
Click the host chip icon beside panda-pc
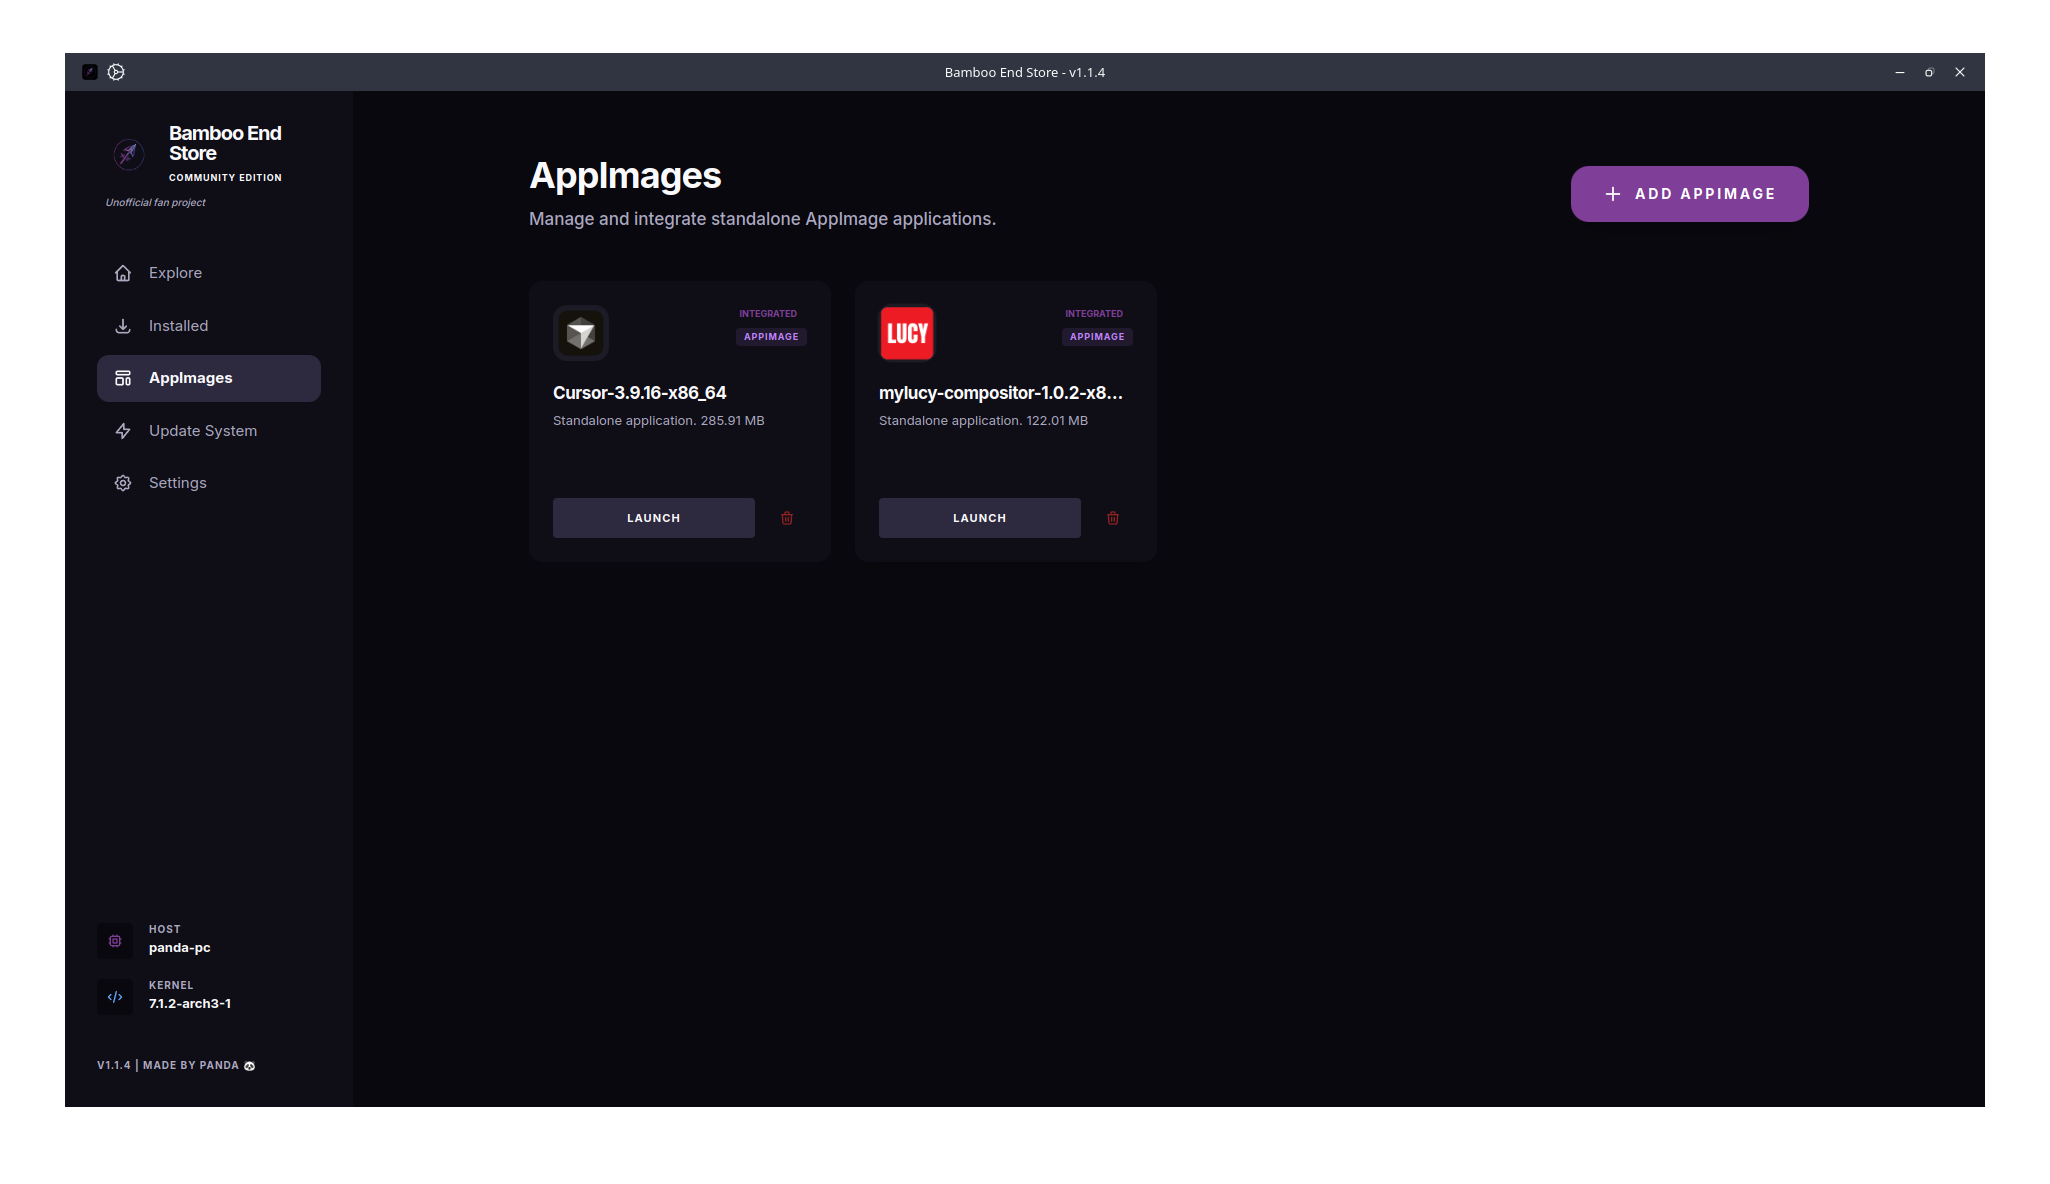(115, 941)
